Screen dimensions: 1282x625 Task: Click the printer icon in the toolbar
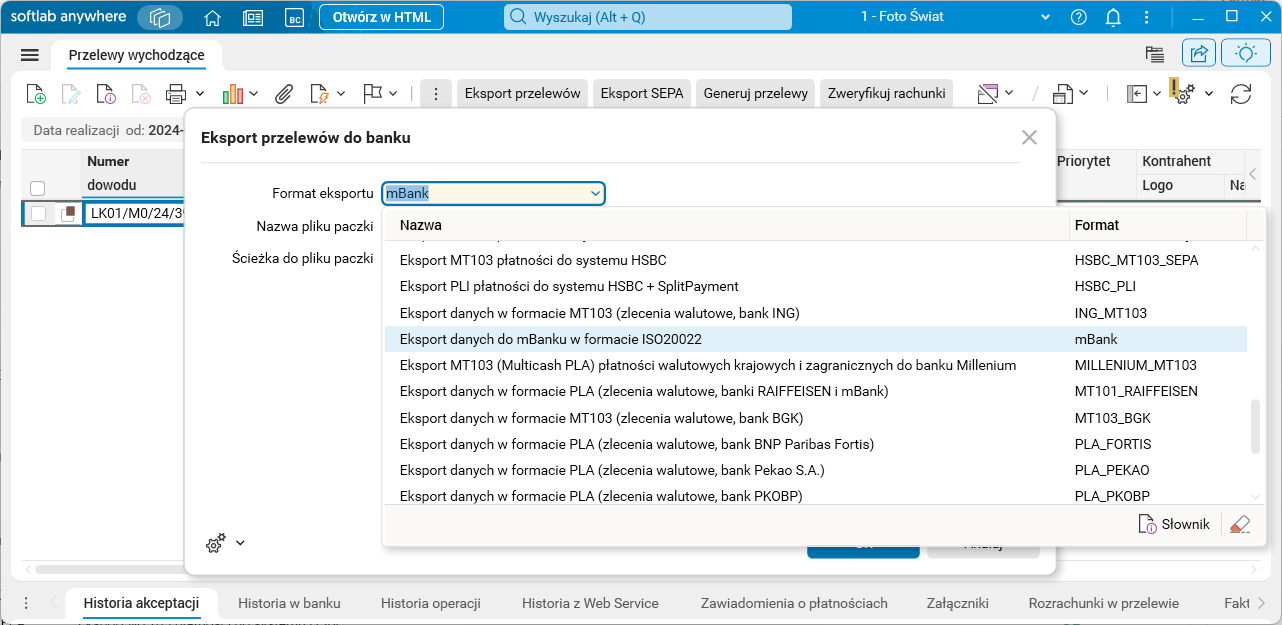pos(176,94)
